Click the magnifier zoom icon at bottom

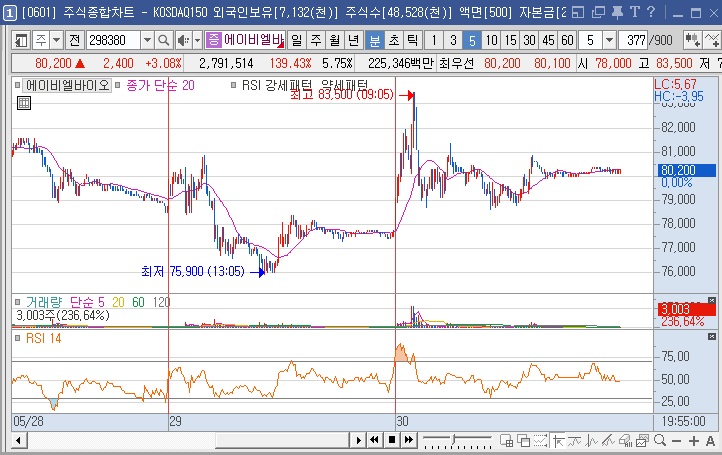click(660, 441)
